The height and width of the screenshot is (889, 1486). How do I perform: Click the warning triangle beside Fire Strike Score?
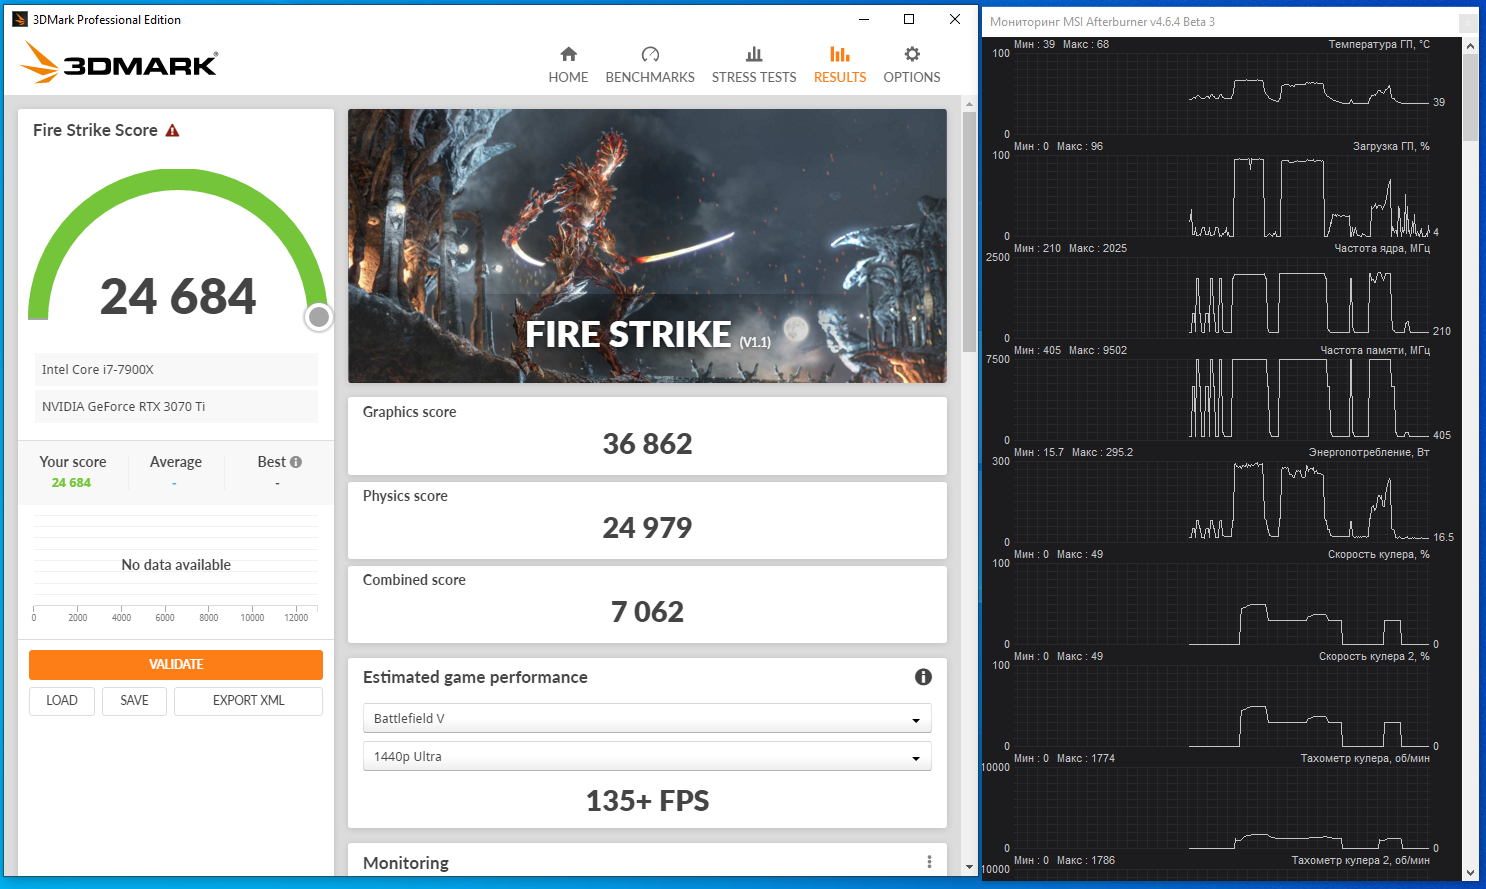[172, 131]
